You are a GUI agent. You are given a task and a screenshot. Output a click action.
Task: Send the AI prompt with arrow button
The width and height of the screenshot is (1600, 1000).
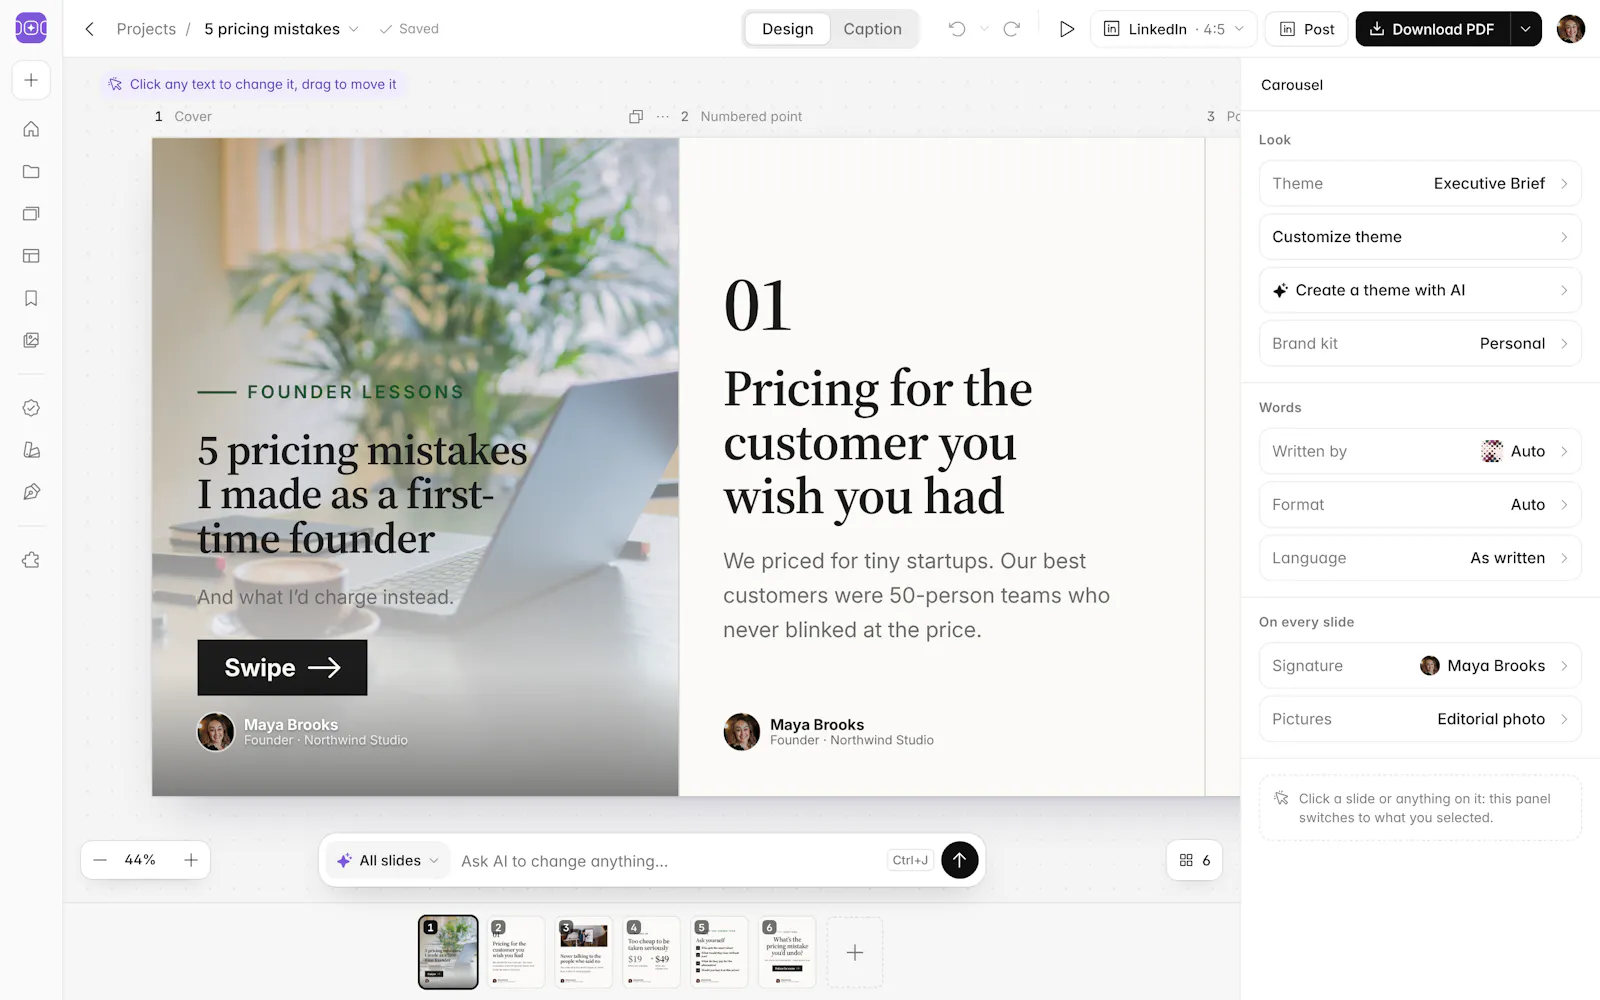[x=959, y=860]
